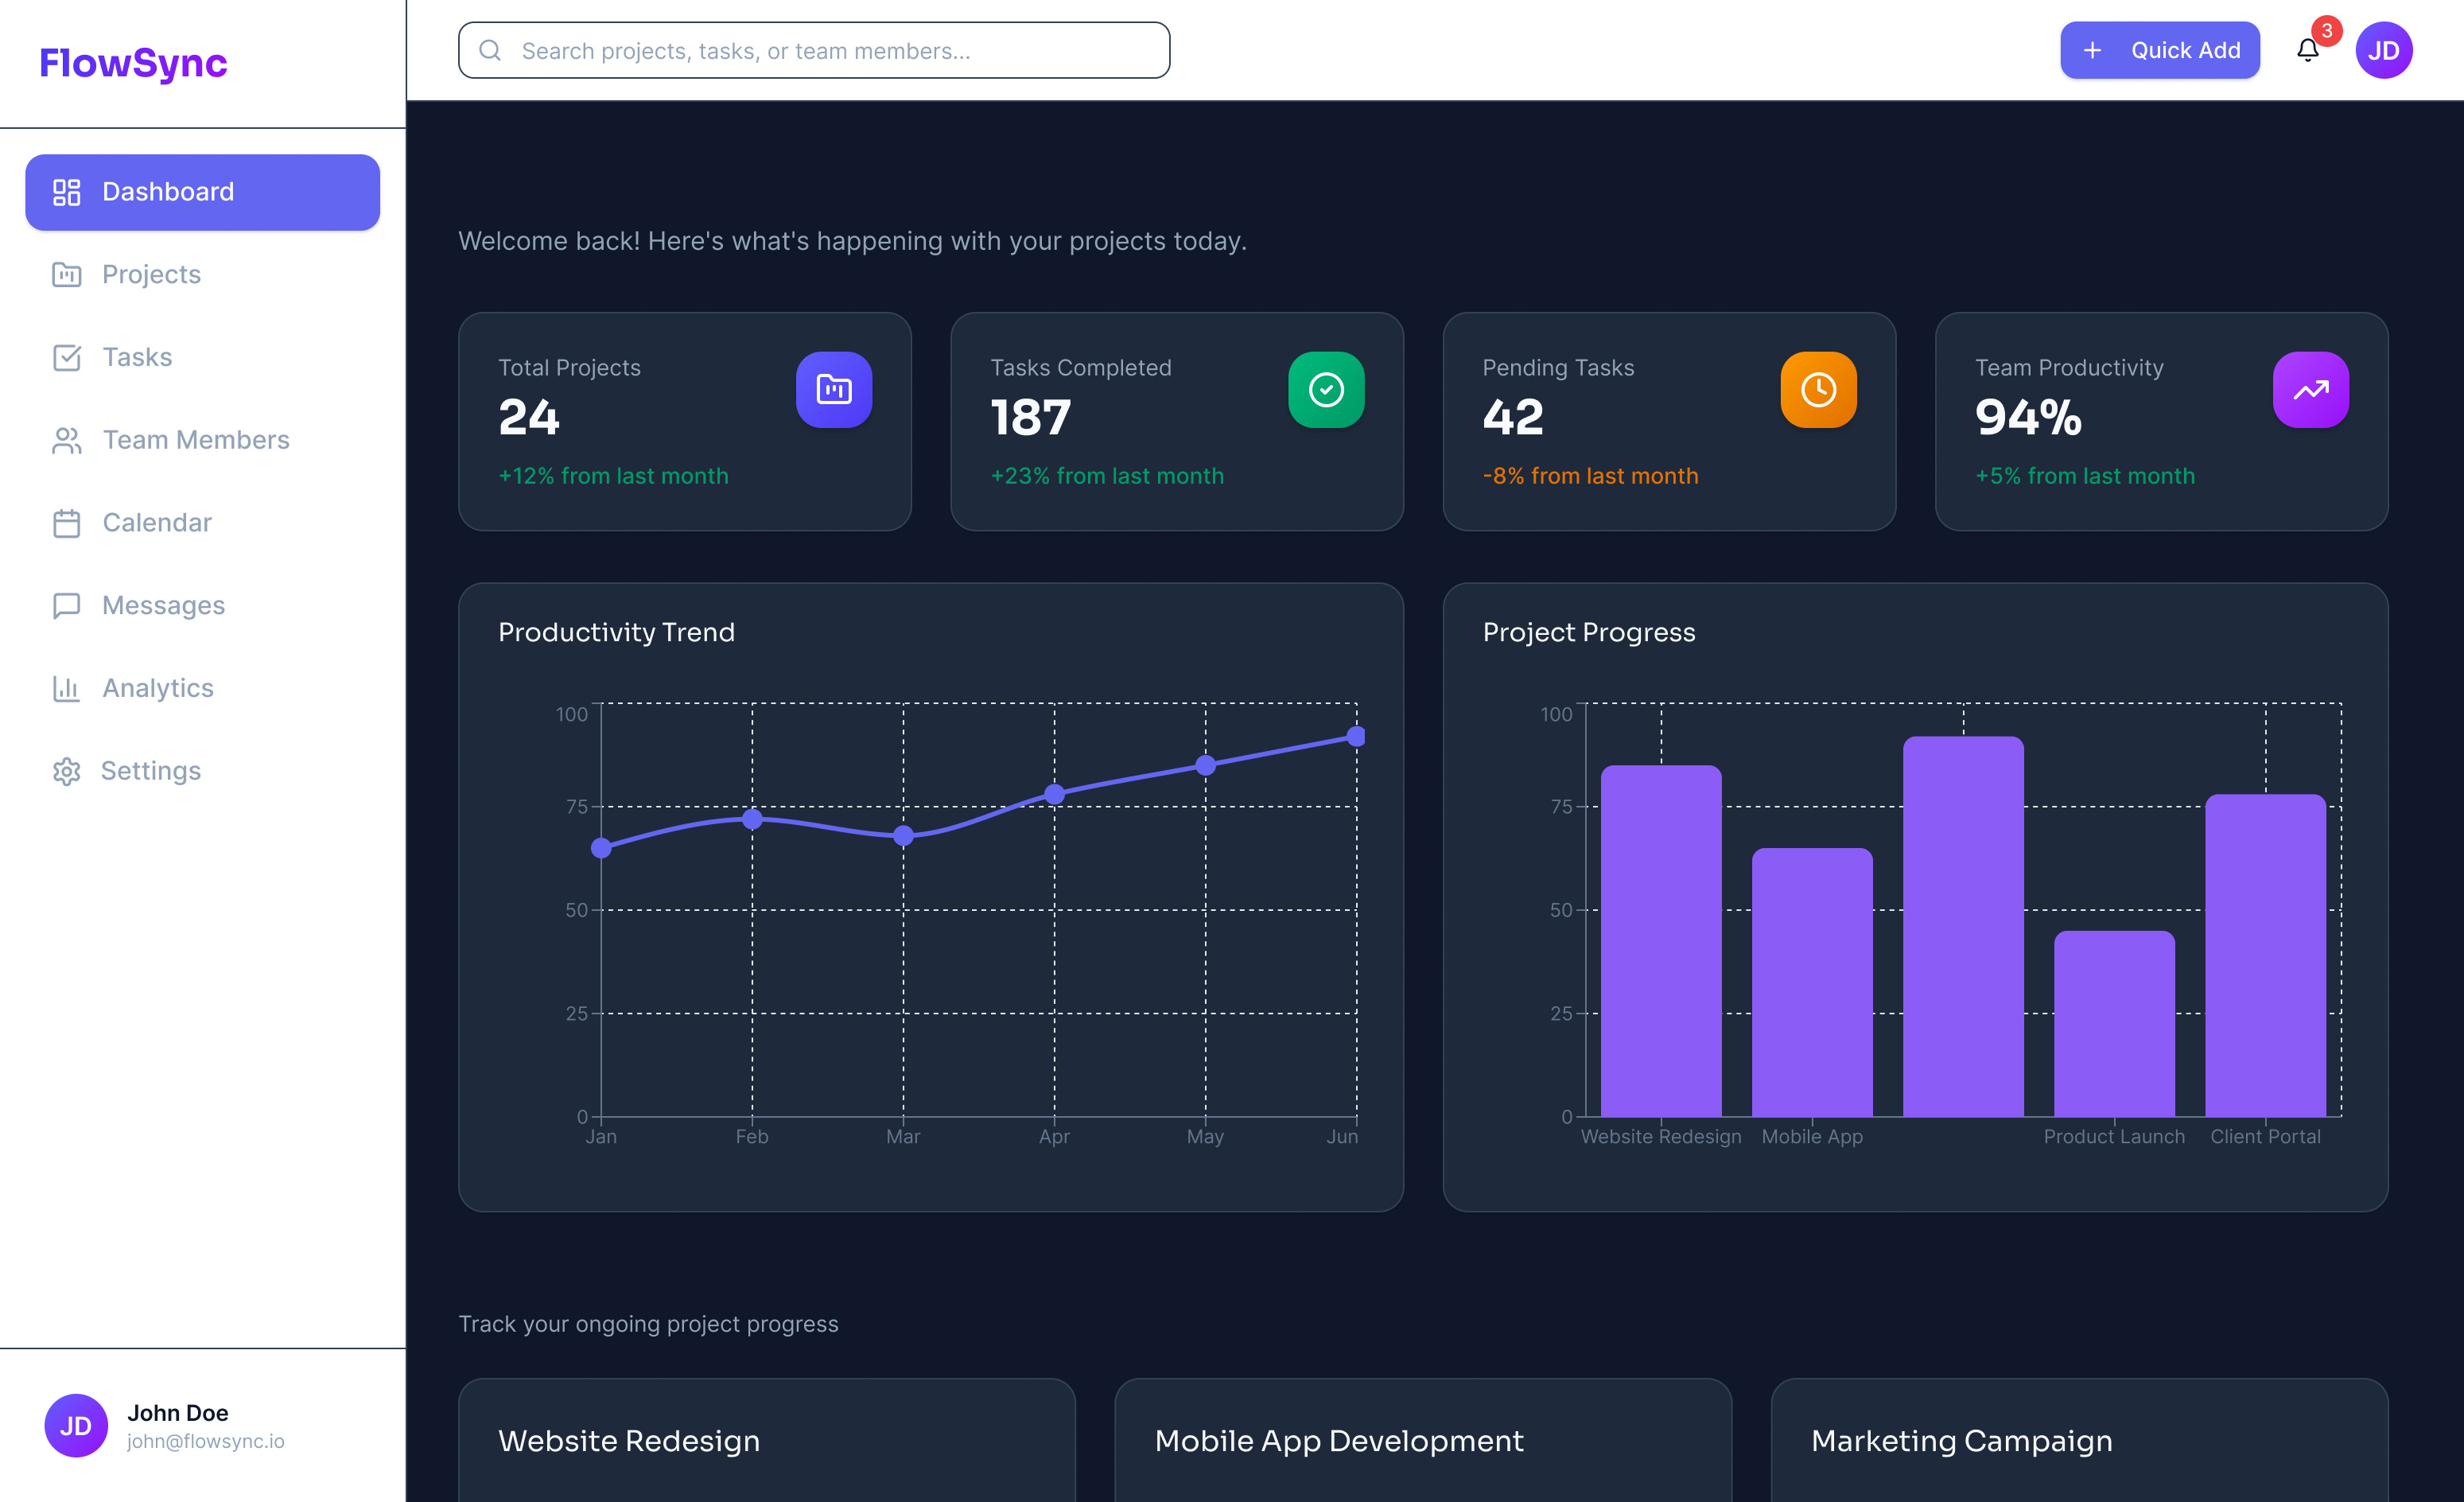
Task: Open the Team Members section
Action: pyautogui.click(x=202, y=440)
